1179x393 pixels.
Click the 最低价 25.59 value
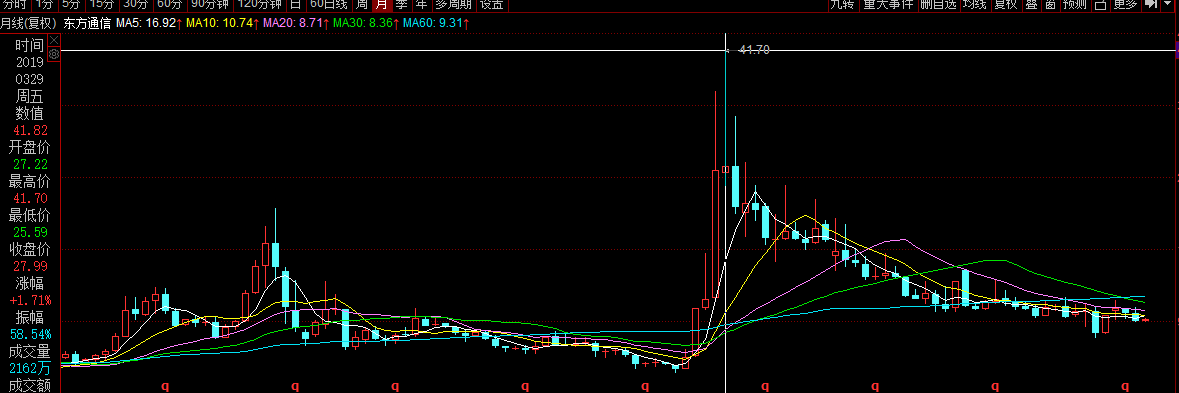30,232
